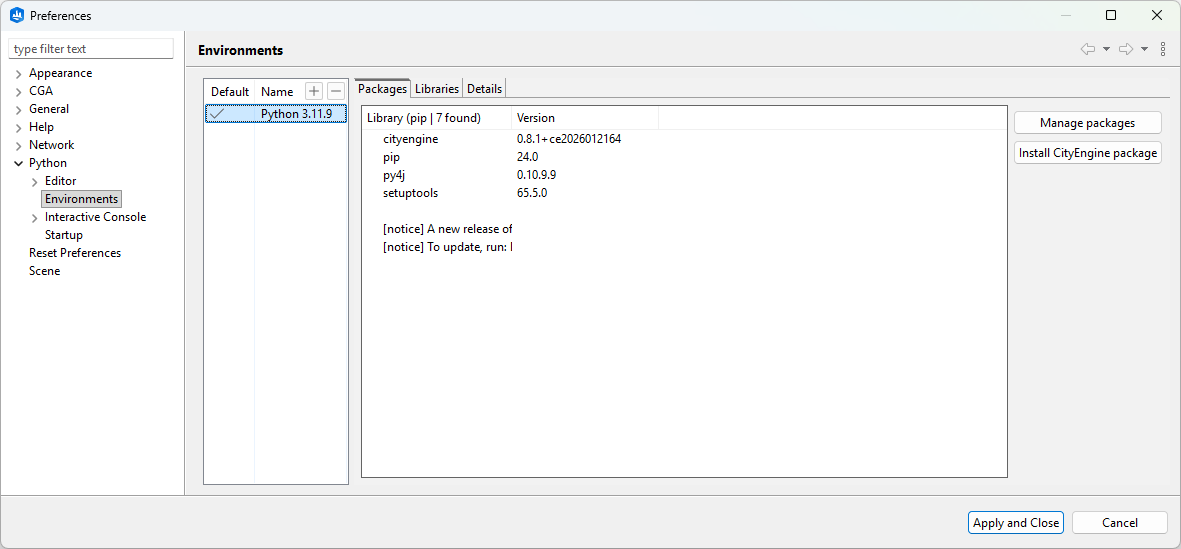Viewport: 1181px width, 549px height.
Task: Select Network in preferences tree
Action: pos(51,145)
